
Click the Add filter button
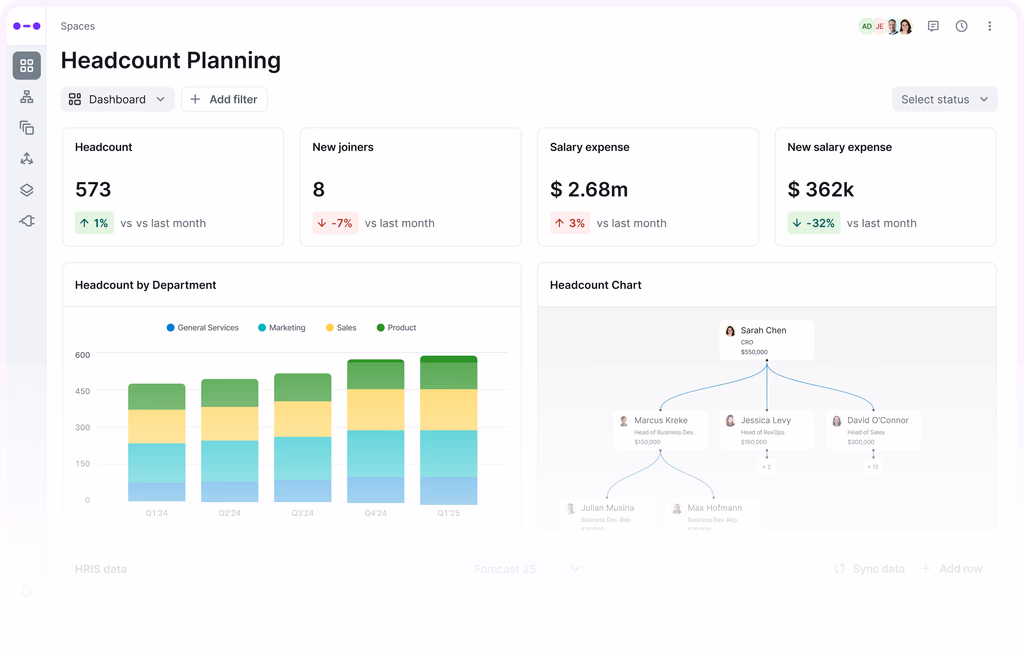click(224, 99)
